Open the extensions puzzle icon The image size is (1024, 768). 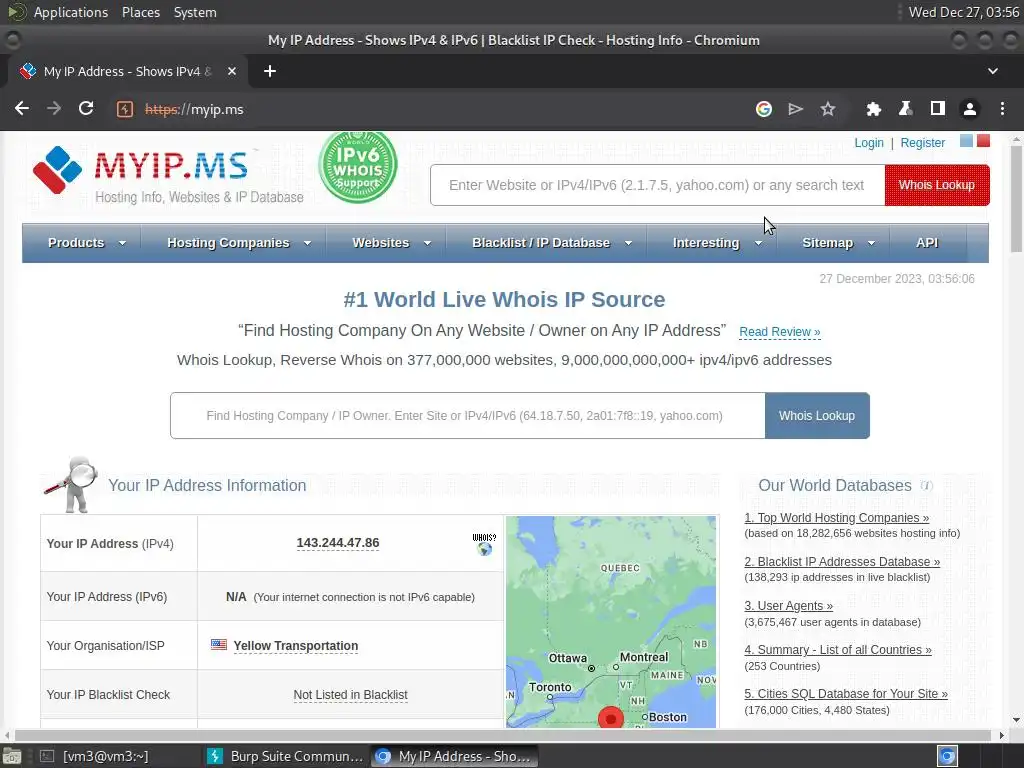(873, 109)
